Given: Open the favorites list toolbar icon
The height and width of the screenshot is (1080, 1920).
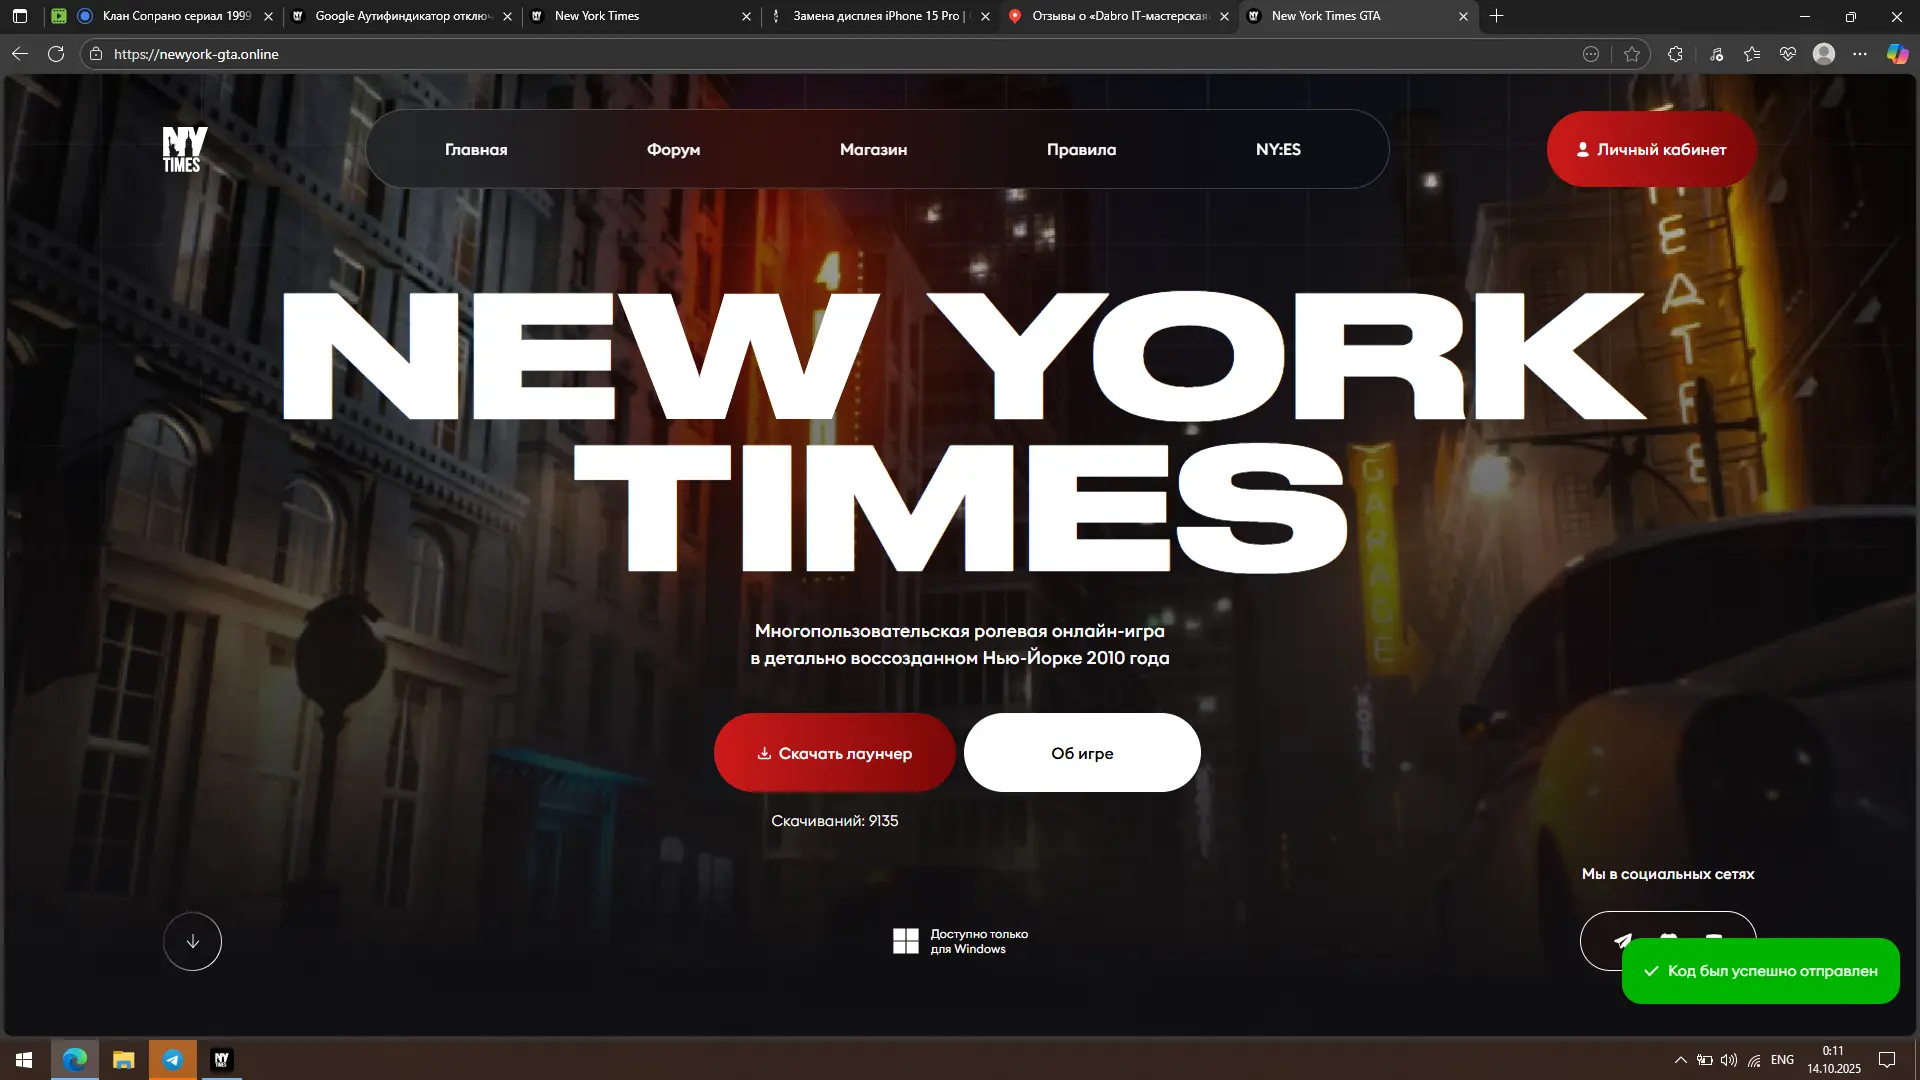Looking at the screenshot, I should [1752, 54].
